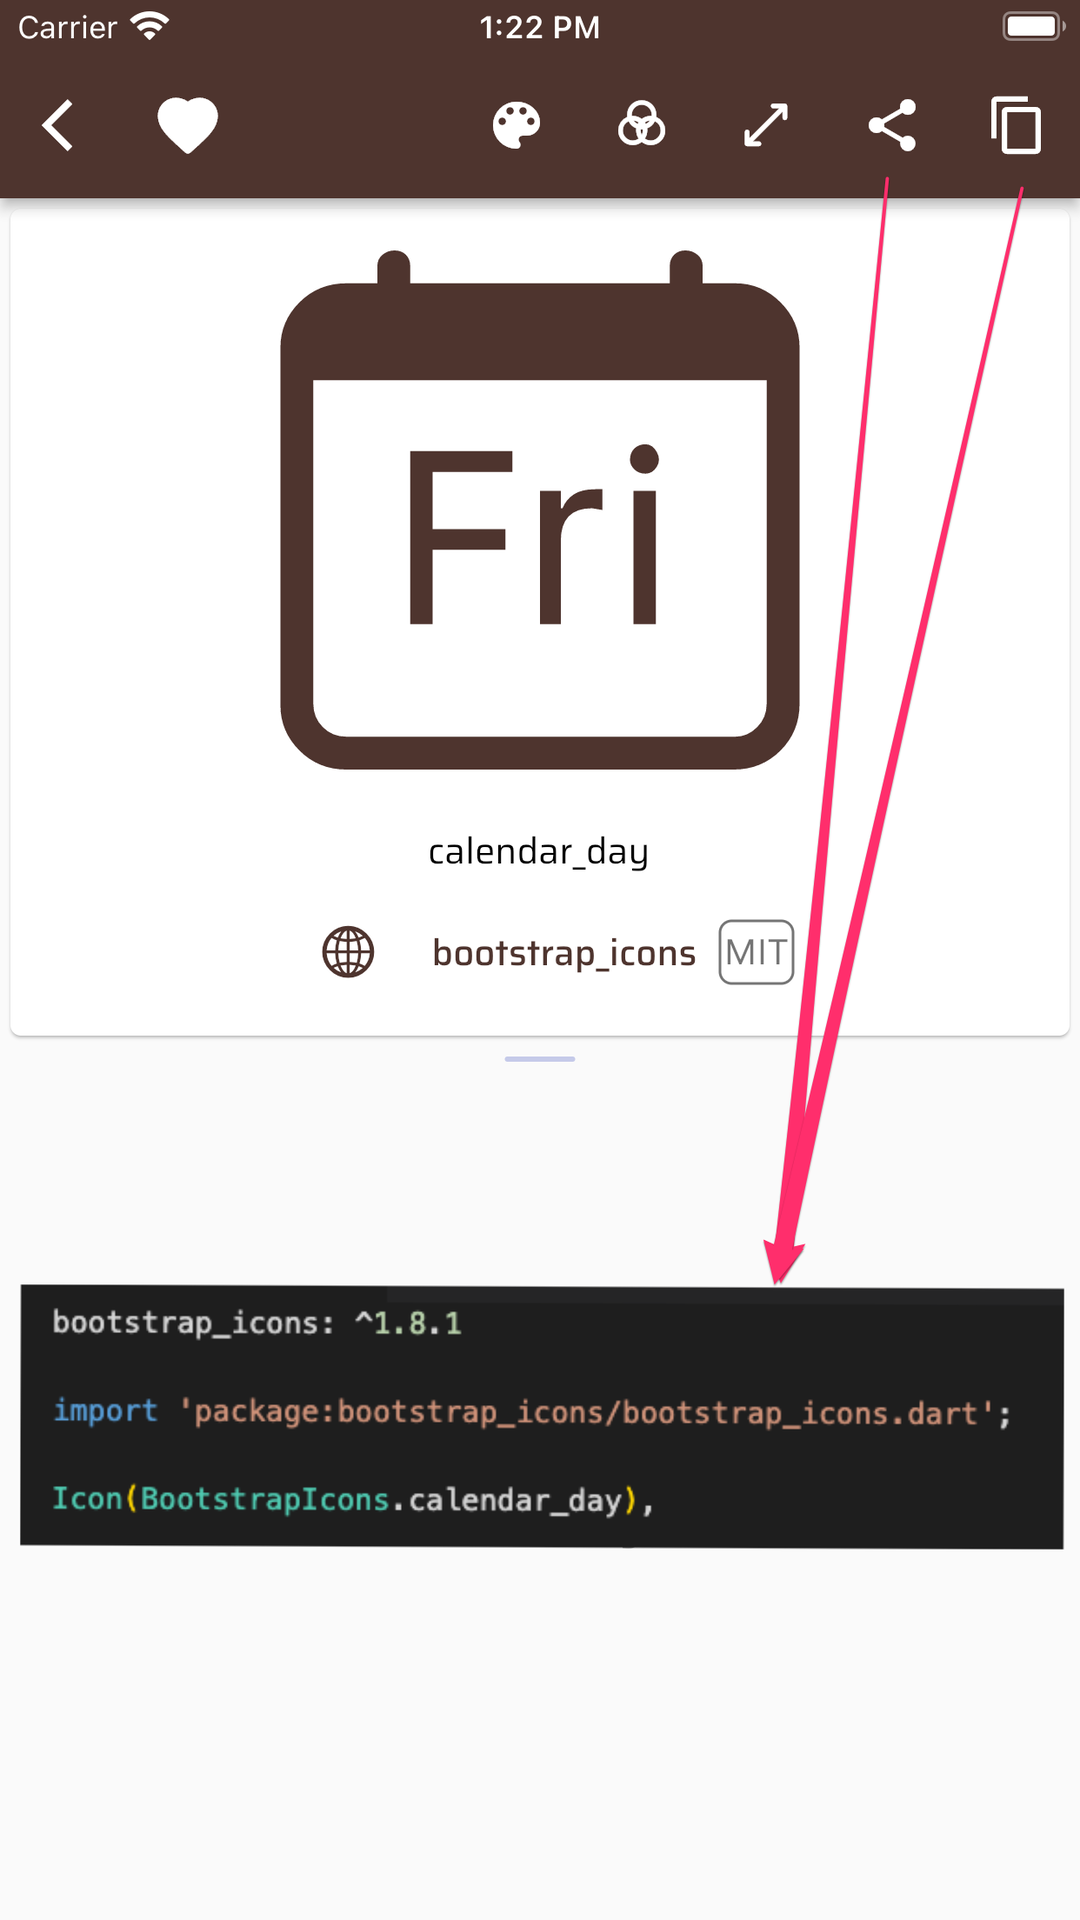Tap the battery indicator in status bar
Screen dimensions: 1080x1920
tap(1034, 26)
